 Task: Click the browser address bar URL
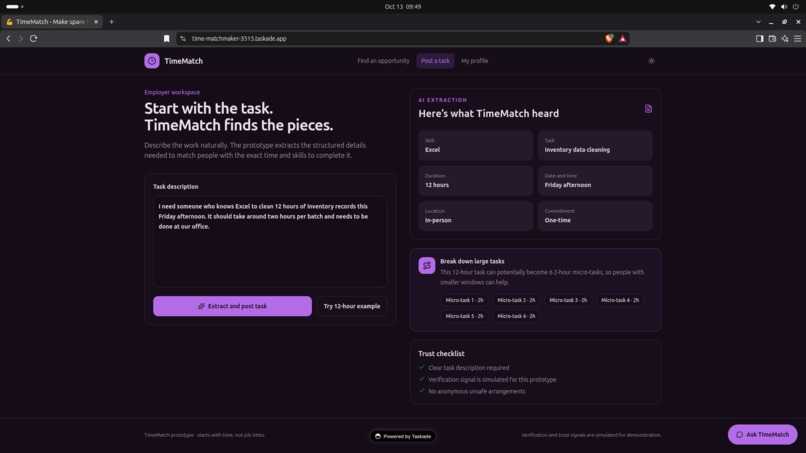(239, 39)
